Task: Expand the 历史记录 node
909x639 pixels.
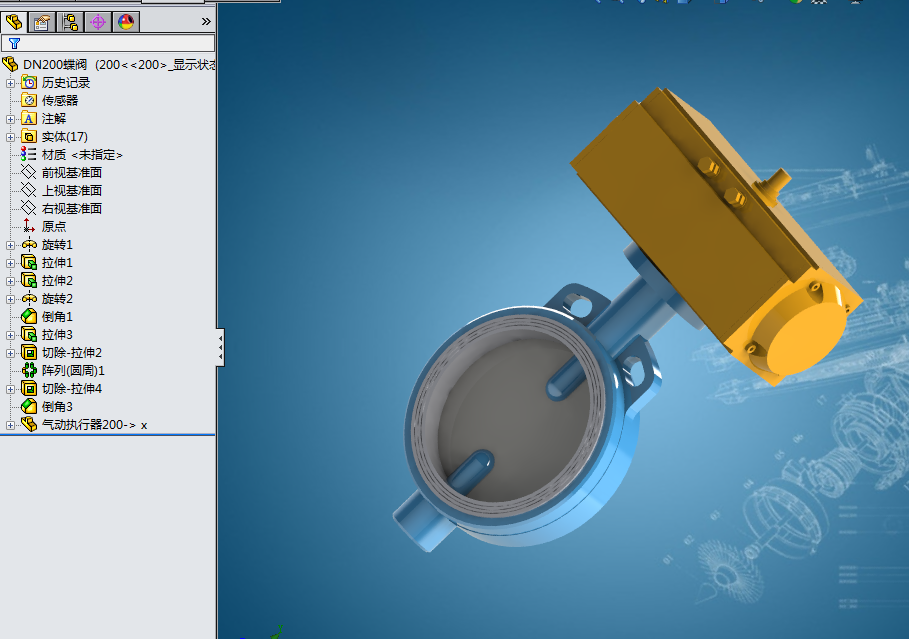Action: pos(10,83)
